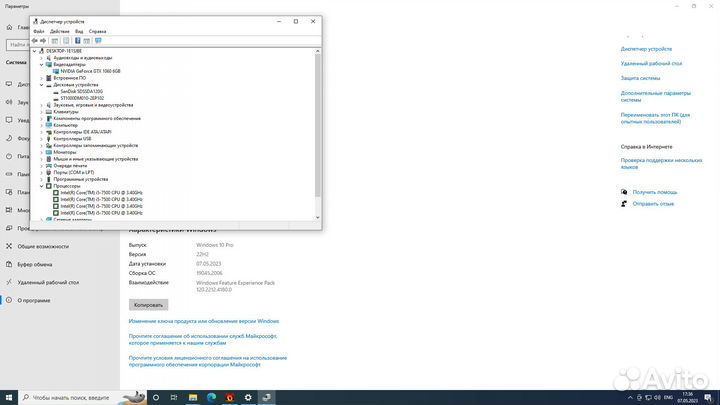Image resolution: width=720 pixels, height=405 pixels.
Task: Click Отправить отзыв link
Action: click(653, 203)
